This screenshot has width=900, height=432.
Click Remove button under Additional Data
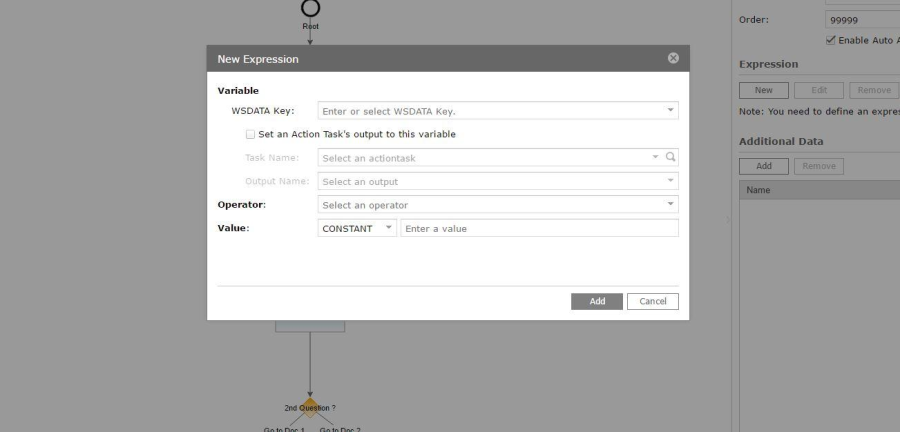pos(817,165)
